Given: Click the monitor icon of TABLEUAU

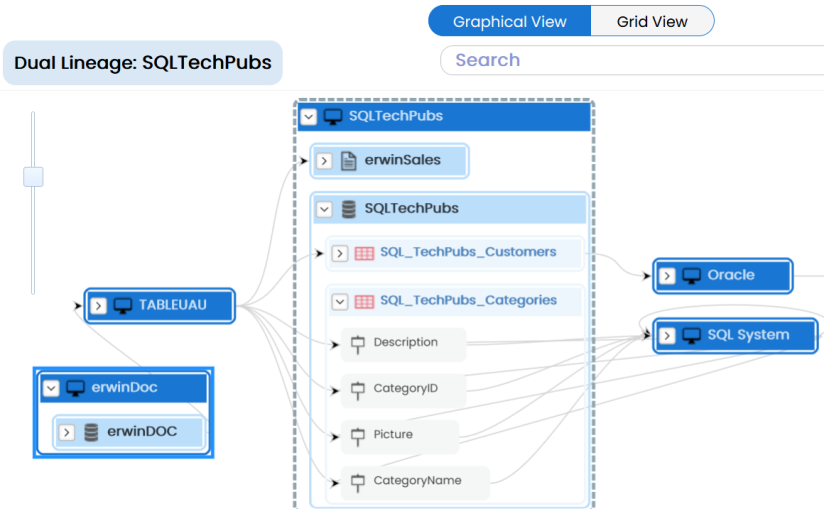Looking at the screenshot, I should (x=123, y=306).
